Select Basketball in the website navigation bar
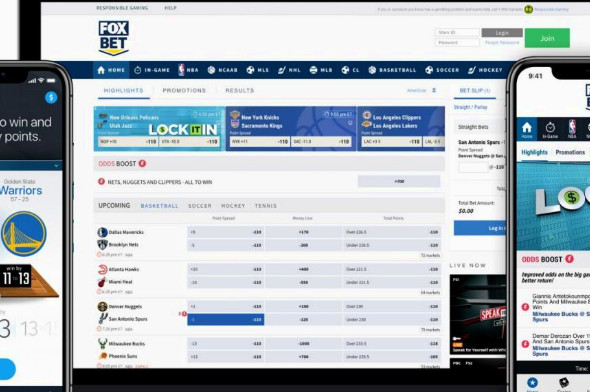 tap(392, 70)
